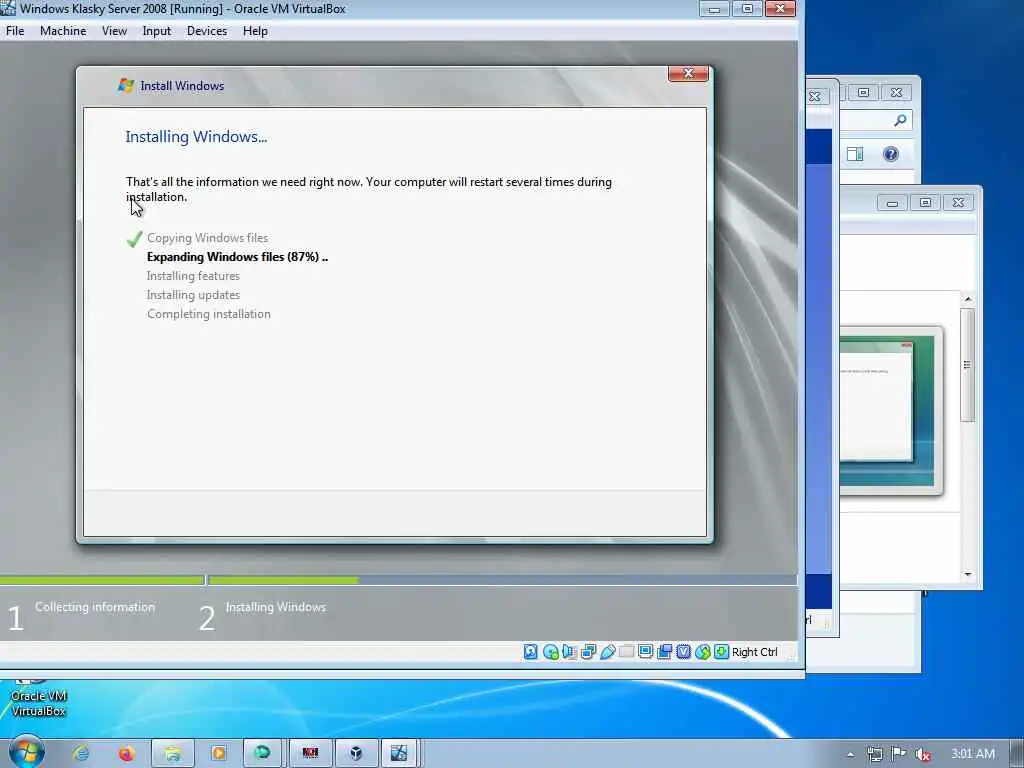Click the green checkmark beside Copying Windows files
1024x768 pixels.
[x=135, y=239]
